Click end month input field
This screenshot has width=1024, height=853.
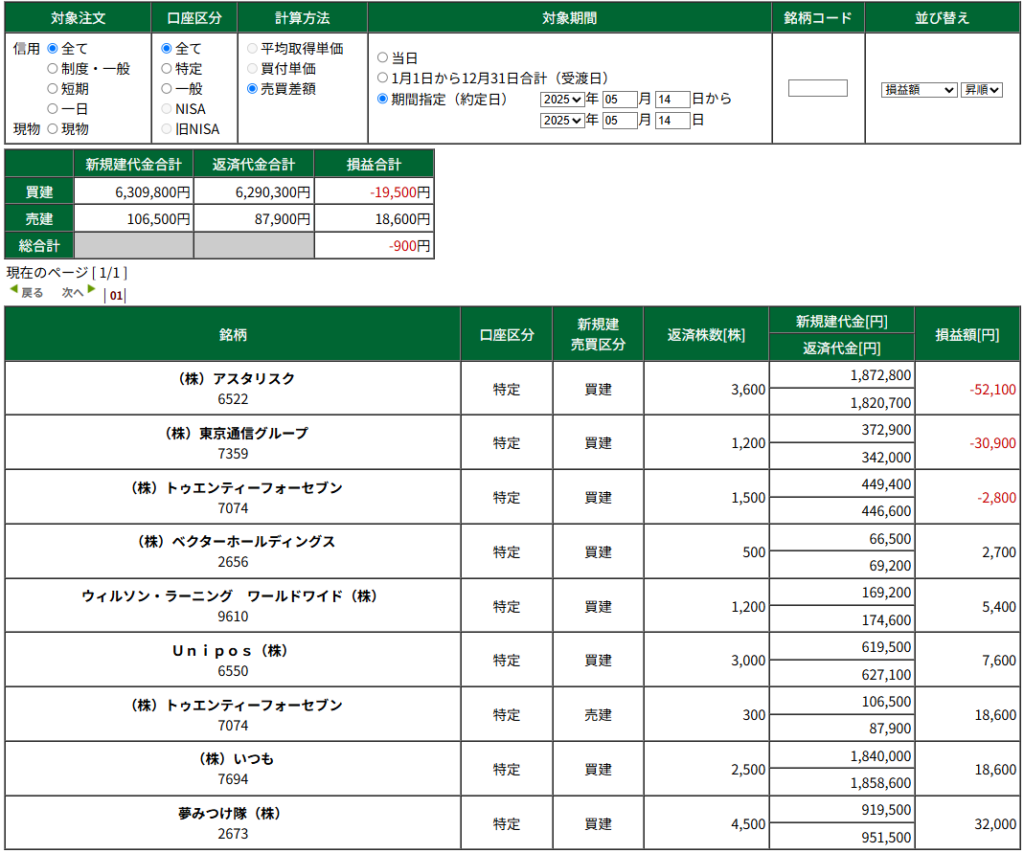[x=619, y=120]
